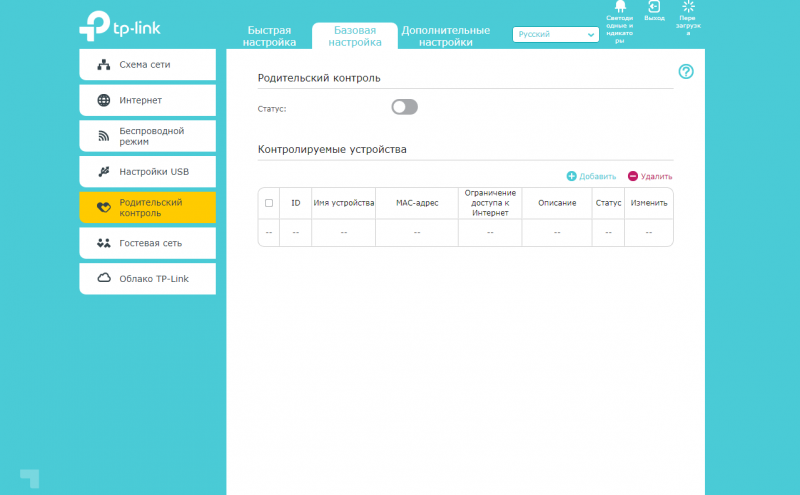Click the Схема сети network icon
The image size is (800, 495).
(x=104, y=65)
